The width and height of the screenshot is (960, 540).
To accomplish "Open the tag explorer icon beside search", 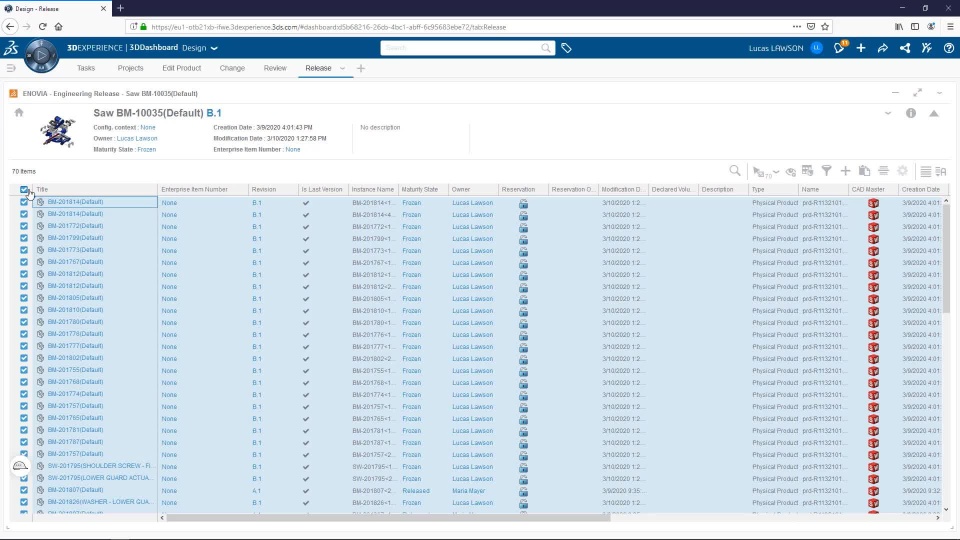I will click(x=566, y=48).
